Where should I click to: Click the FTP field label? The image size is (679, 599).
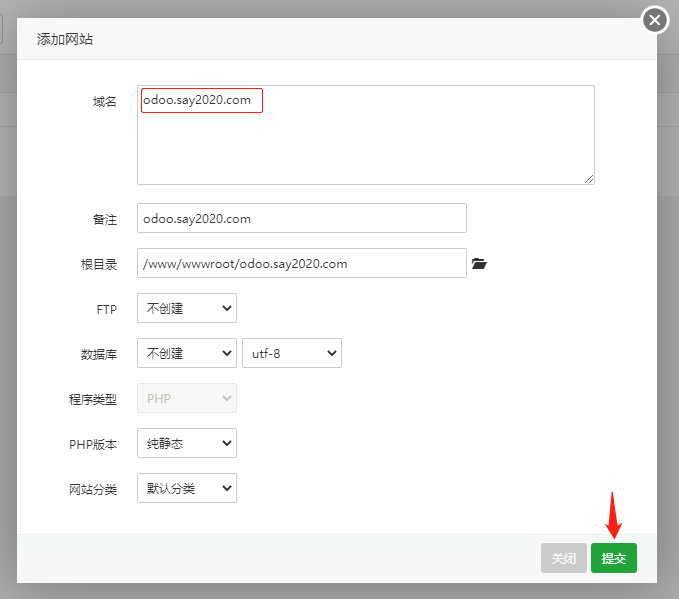(x=107, y=309)
